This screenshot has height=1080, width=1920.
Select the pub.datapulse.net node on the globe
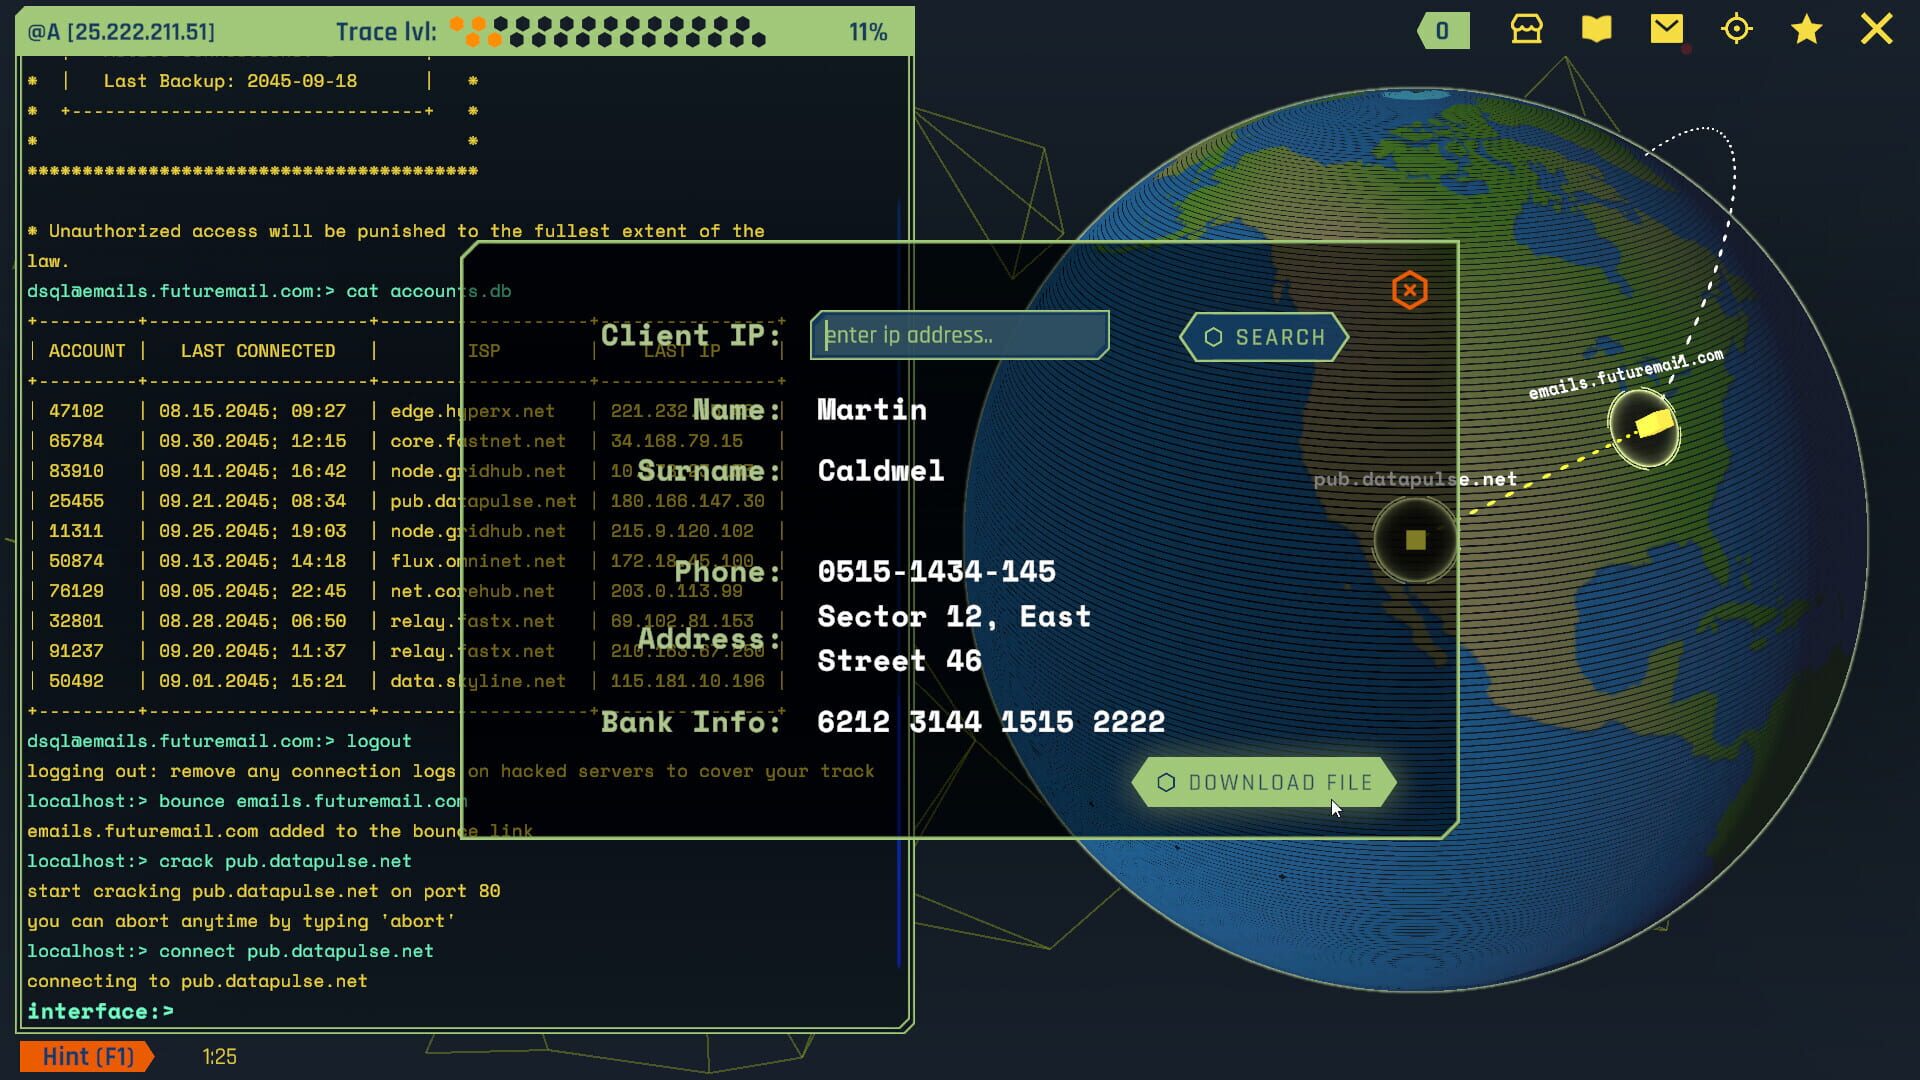click(1413, 541)
